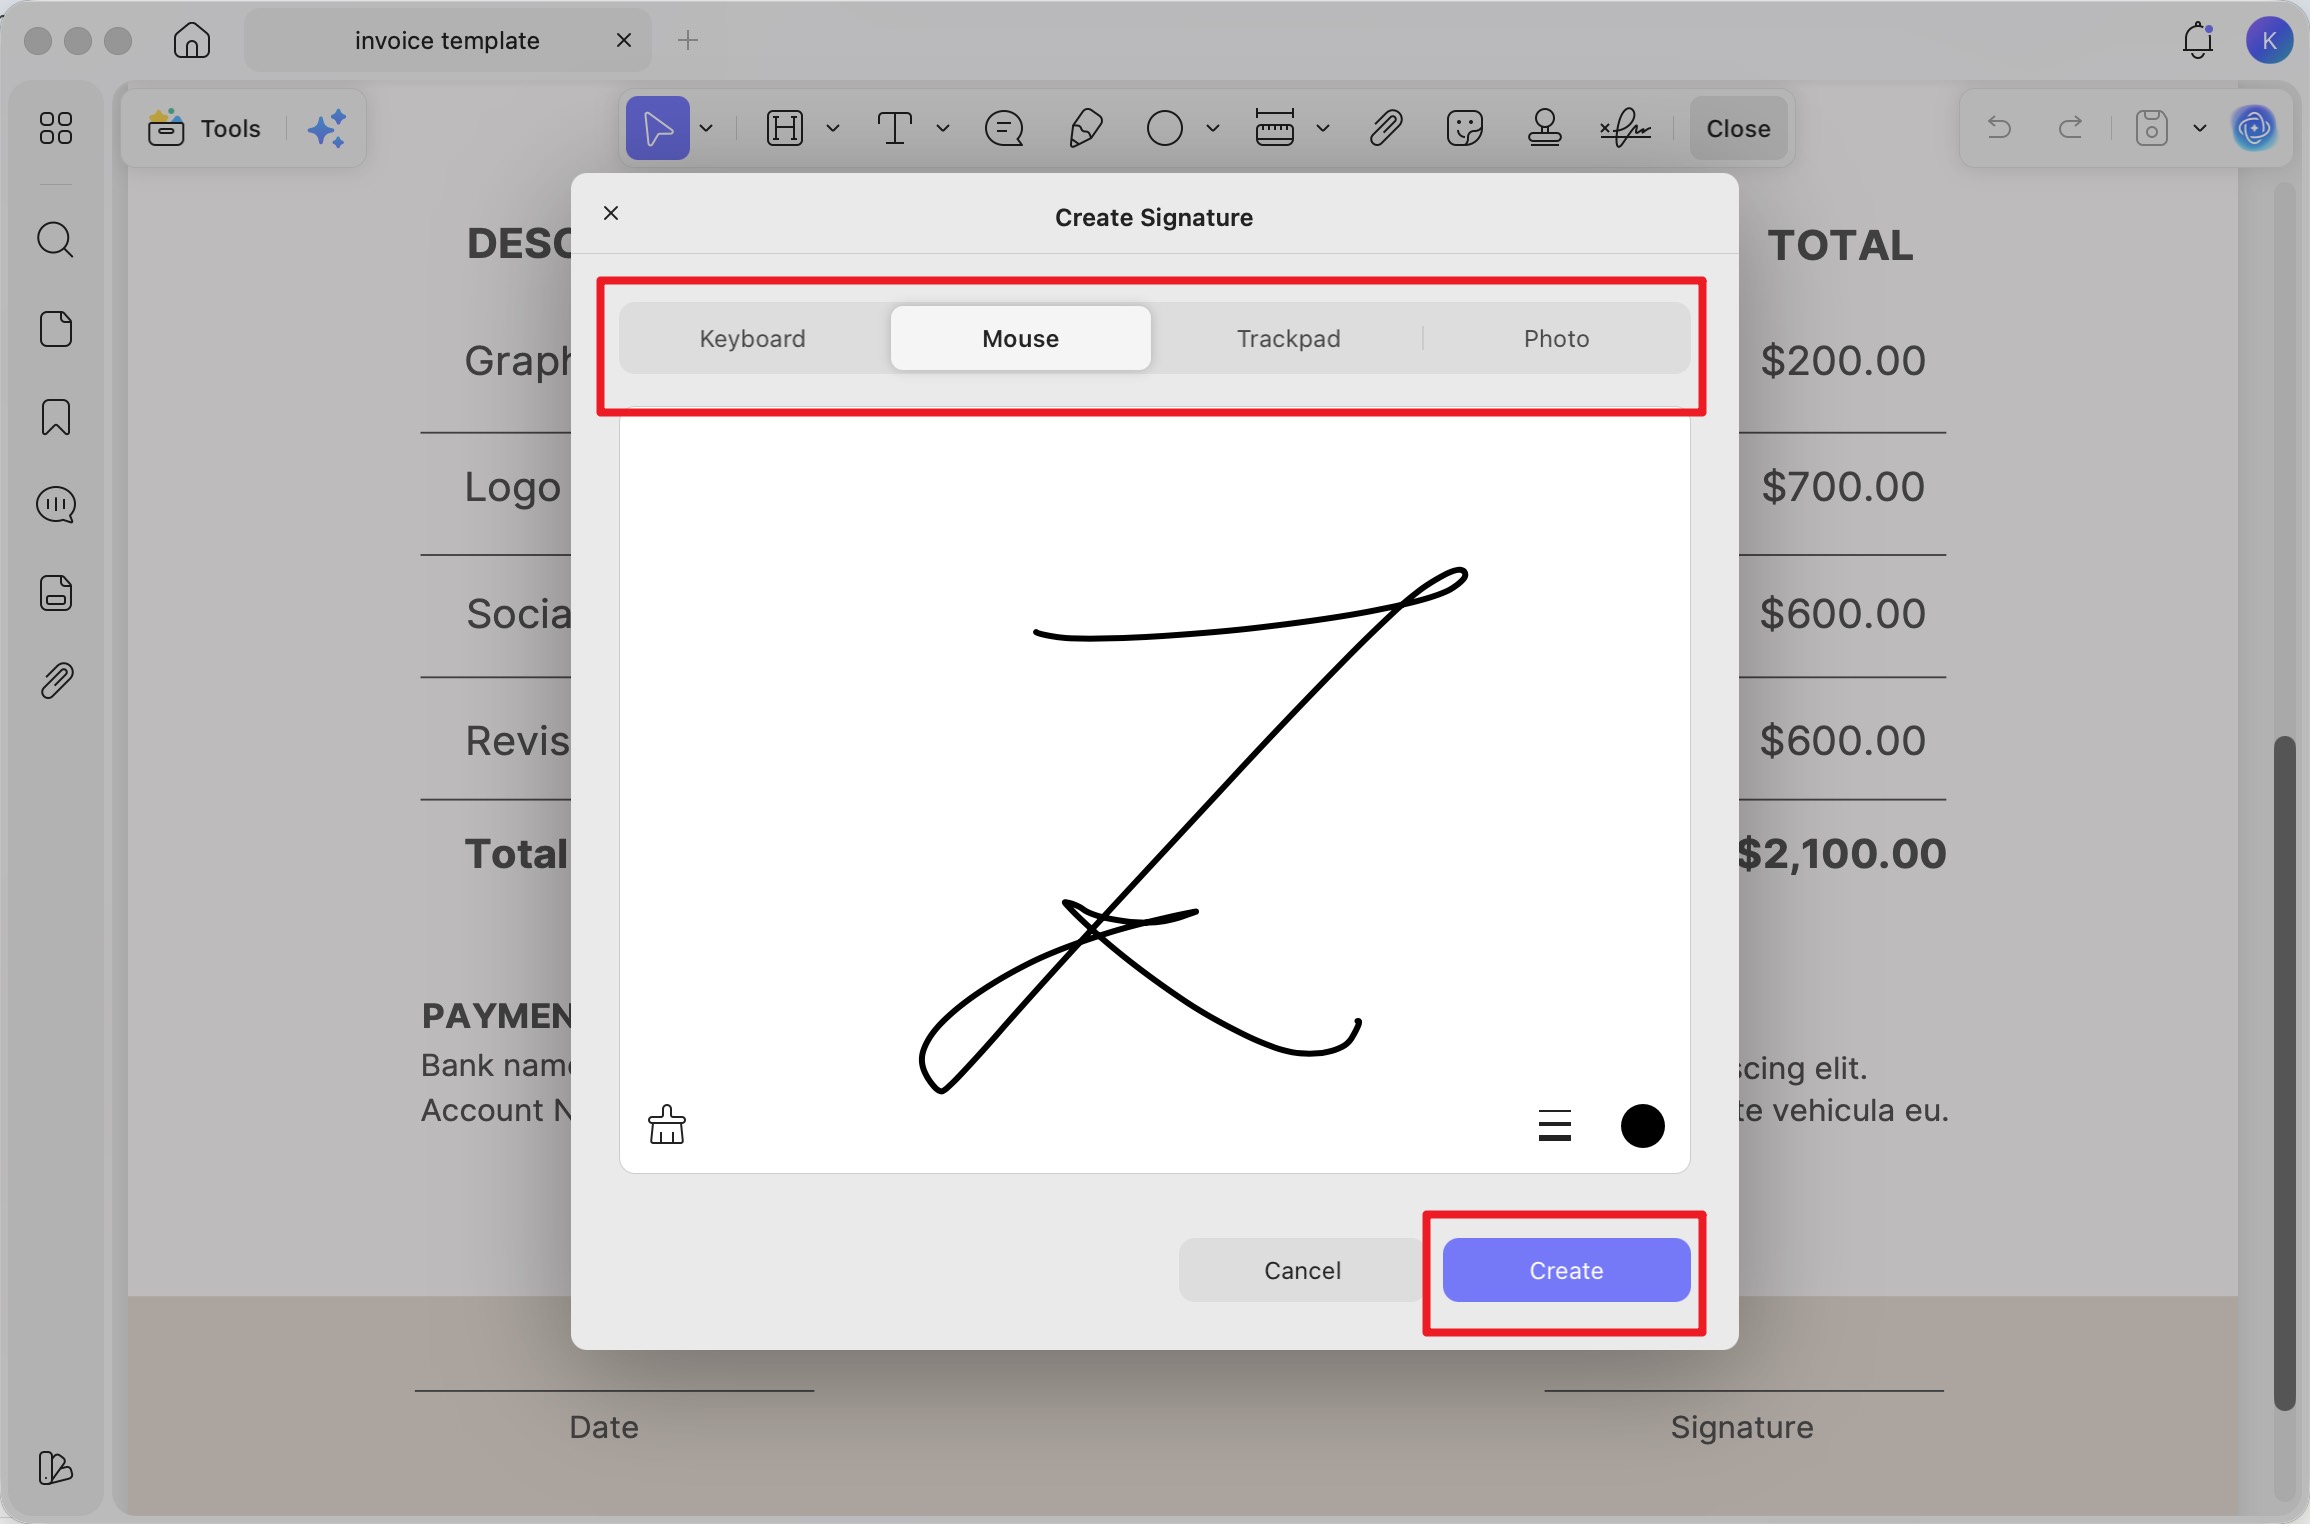Select the pencil drawing tool
The width and height of the screenshot is (2310, 1524).
[x=1085, y=128]
